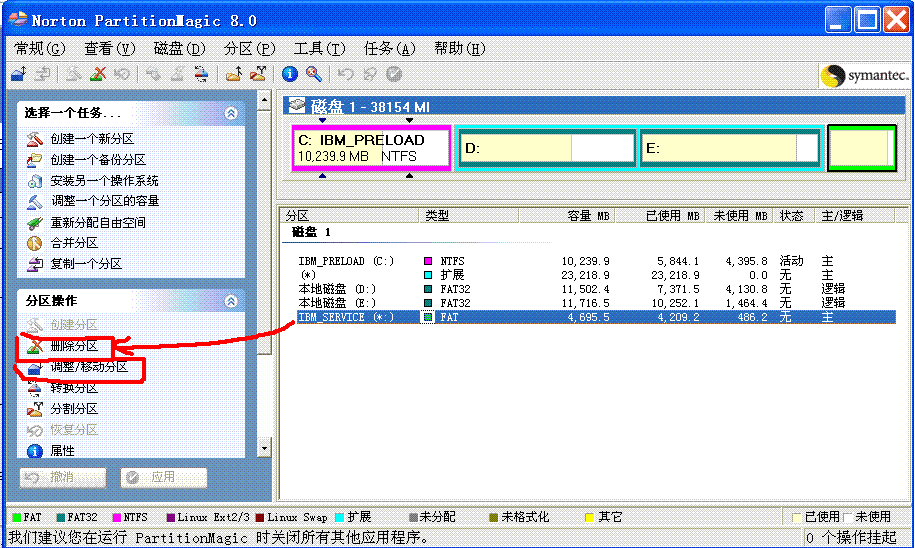Click icon beside 安装另一个操作系统 task

34,181
